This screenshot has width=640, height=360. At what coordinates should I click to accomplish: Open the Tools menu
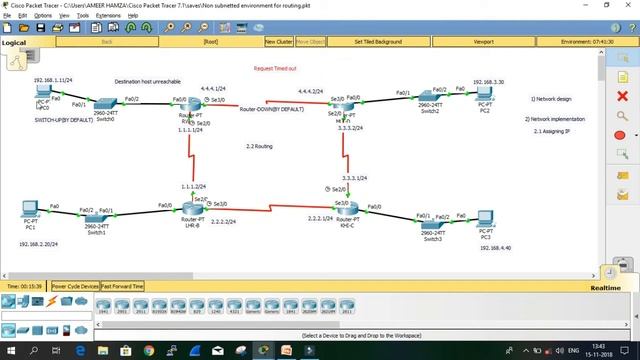pos(82,16)
